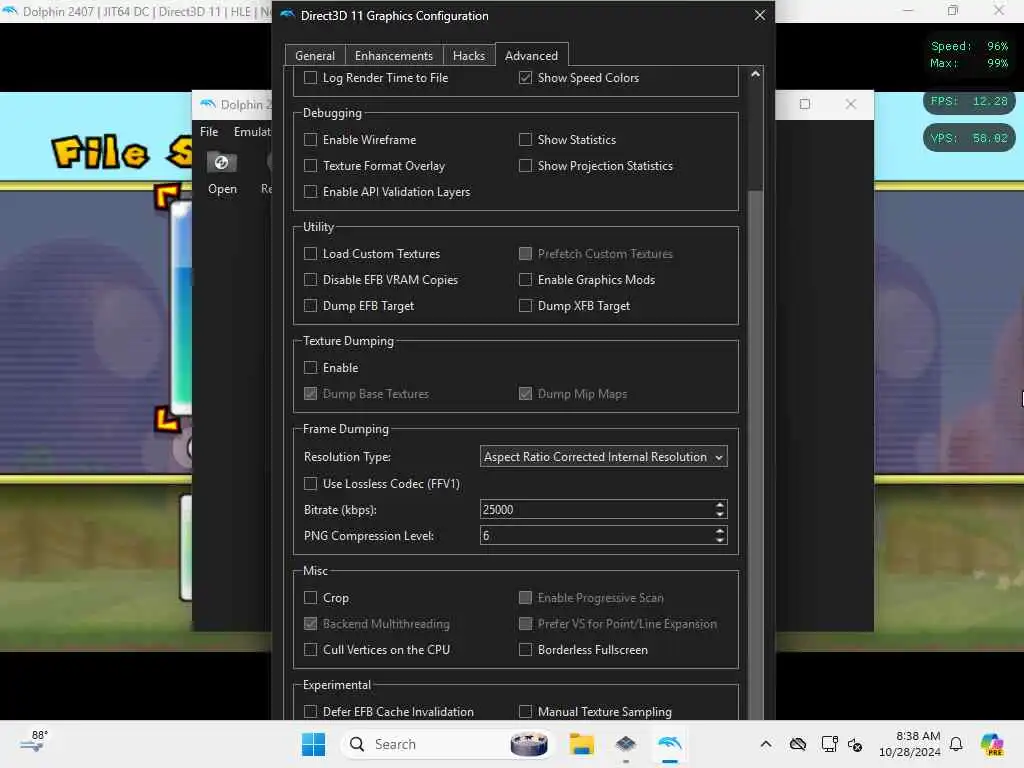Viewport: 1024px width, 768px height.
Task: Click the taskbar Search box
Action: pos(446,744)
